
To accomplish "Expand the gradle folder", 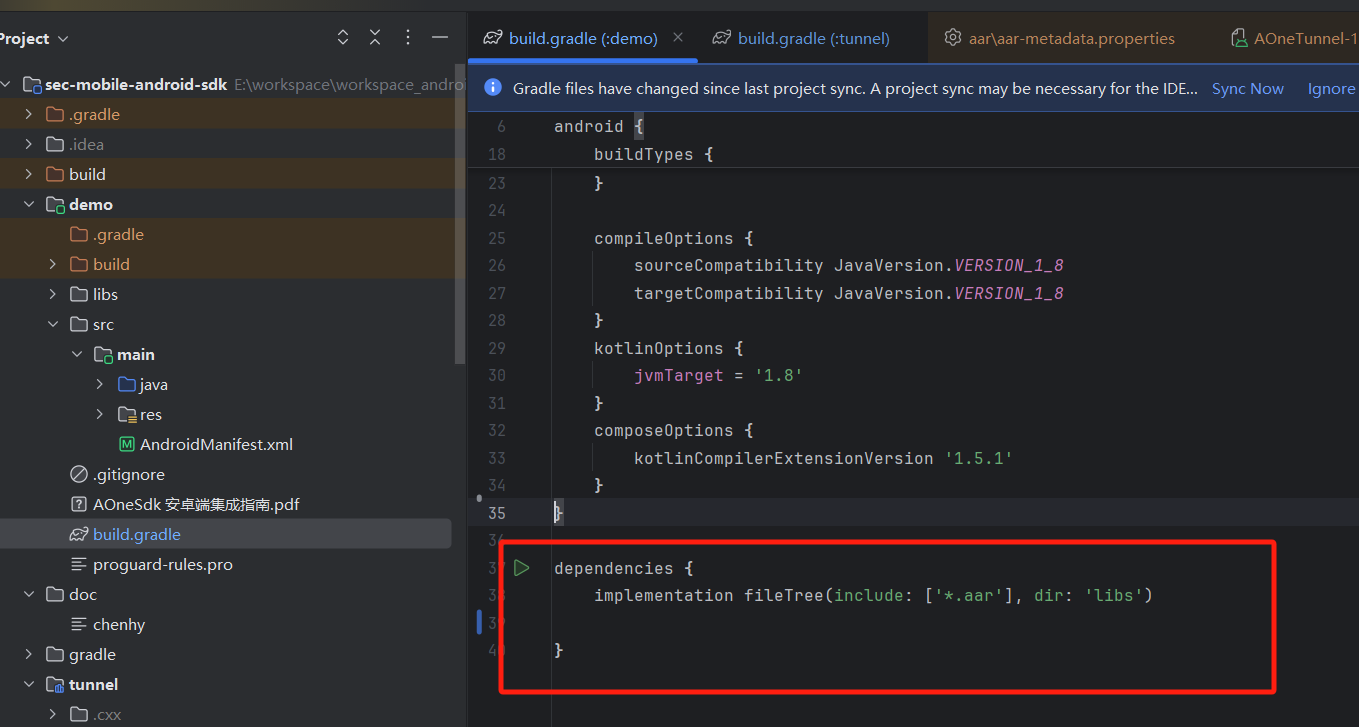I will point(29,655).
